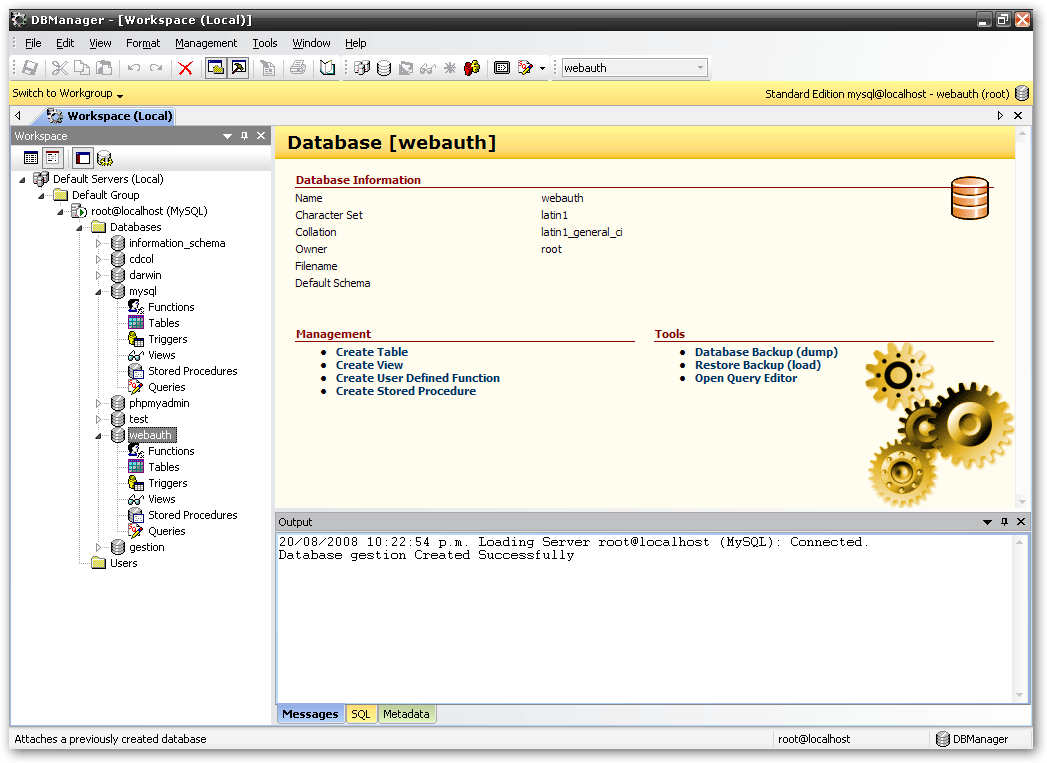Collapse the Databases folder node
This screenshot has width=1047, height=763.
pyautogui.click(x=79, y=228)
